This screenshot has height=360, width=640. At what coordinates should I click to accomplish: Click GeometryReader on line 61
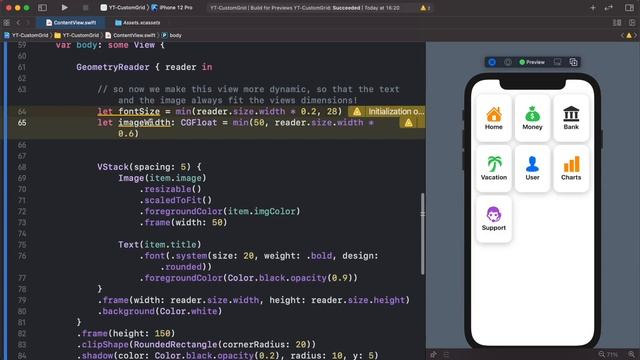113,67
